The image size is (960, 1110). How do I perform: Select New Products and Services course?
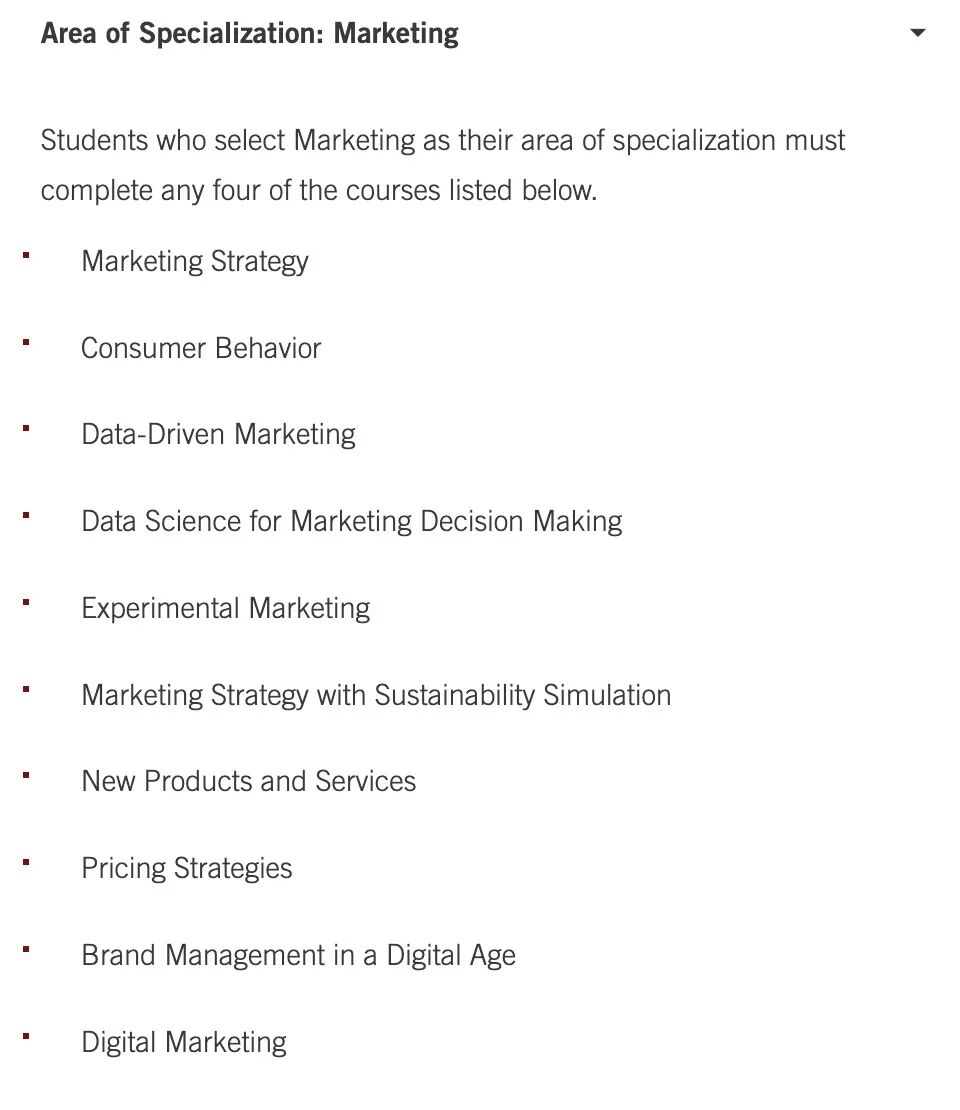click(x=248, y=782)
